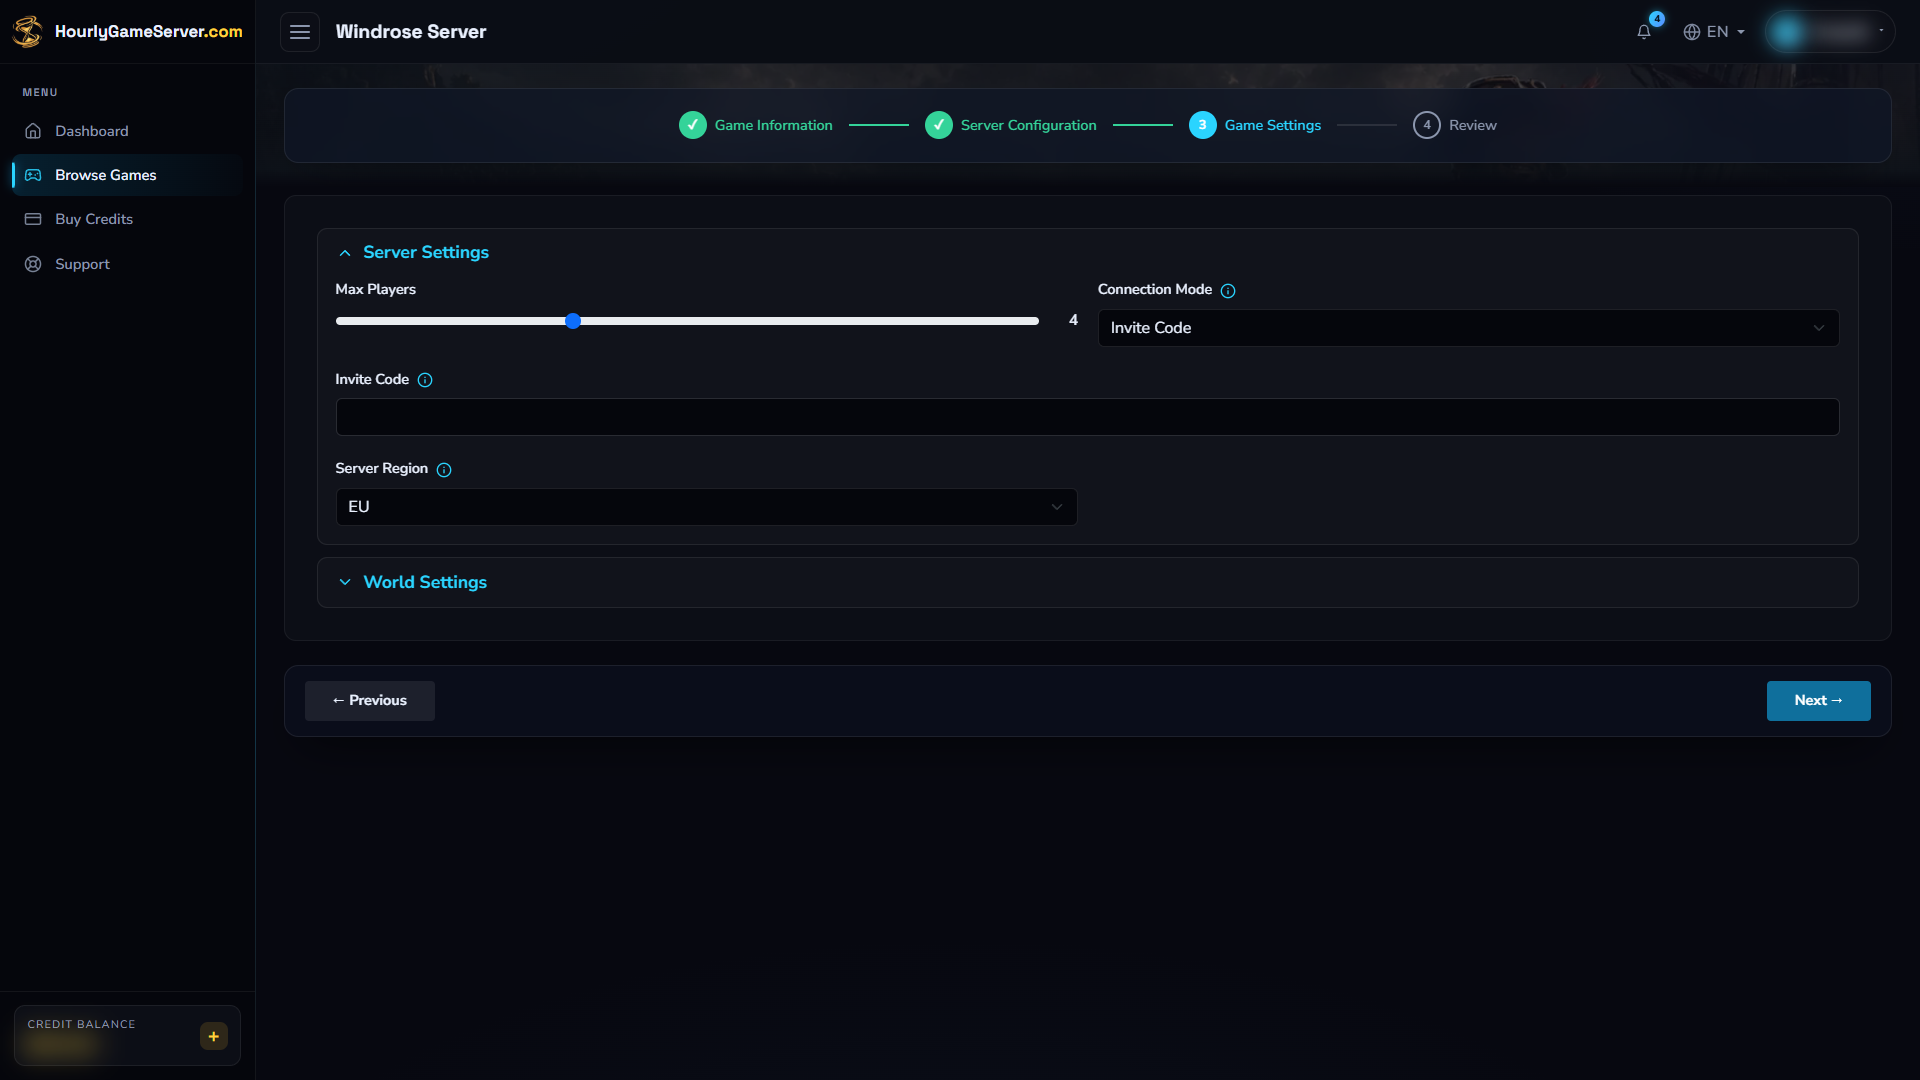
Task: Go to Dashboard in sidebar
Action: pyautogui.click(x=127, y=131)
